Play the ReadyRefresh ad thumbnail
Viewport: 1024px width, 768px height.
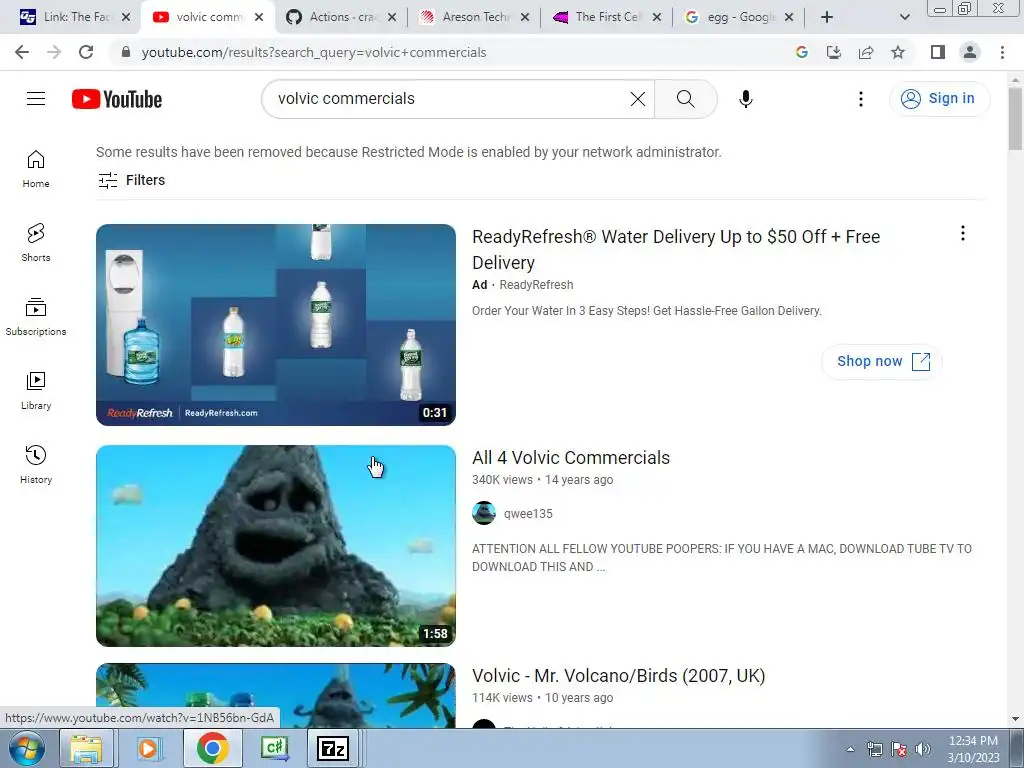click(x=276, y=325)
